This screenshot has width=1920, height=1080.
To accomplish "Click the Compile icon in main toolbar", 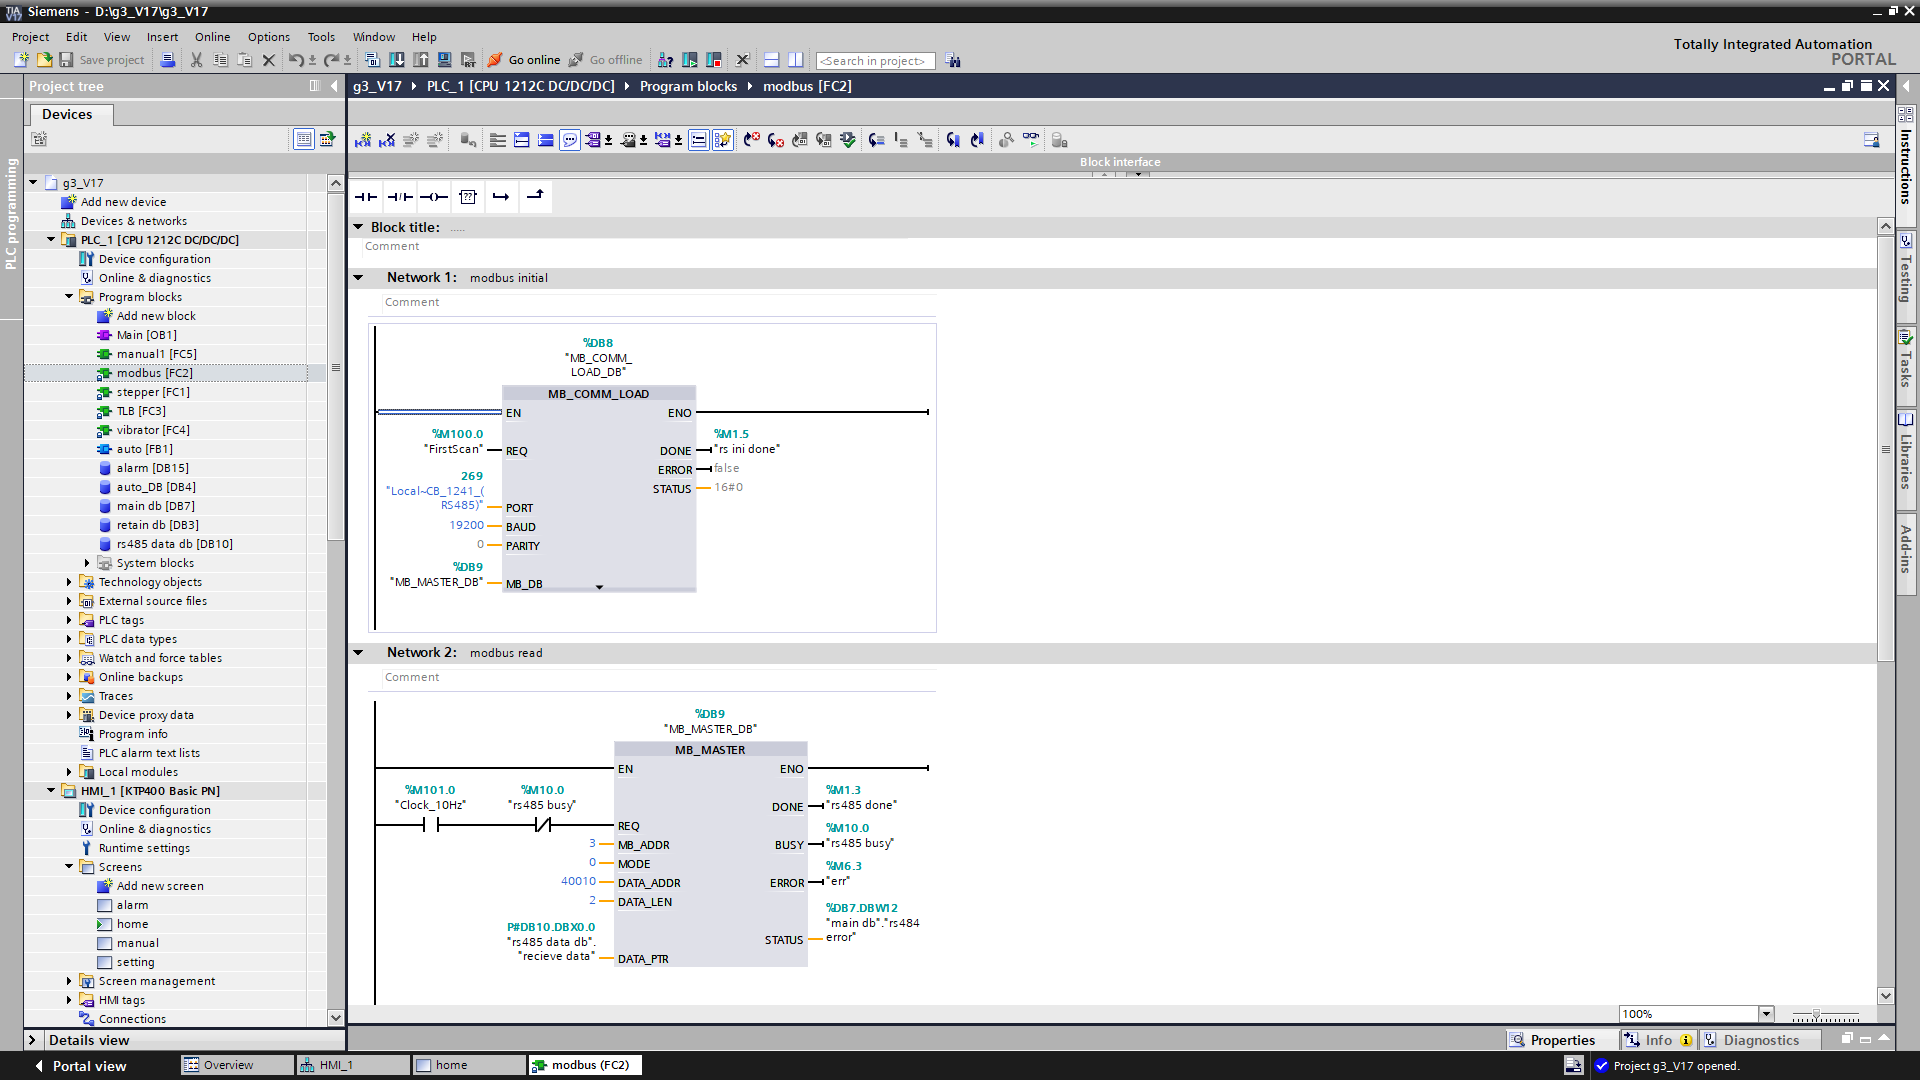I will 373,60.
